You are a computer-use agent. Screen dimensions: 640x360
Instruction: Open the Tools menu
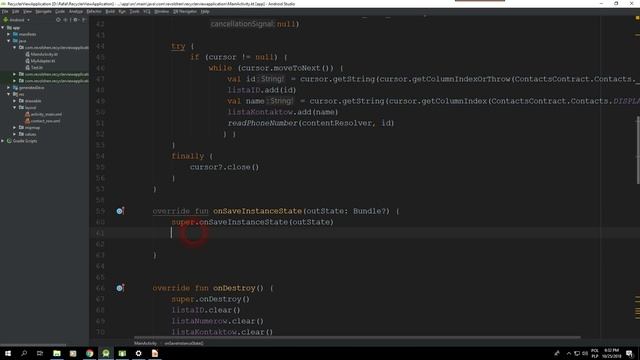134,11
